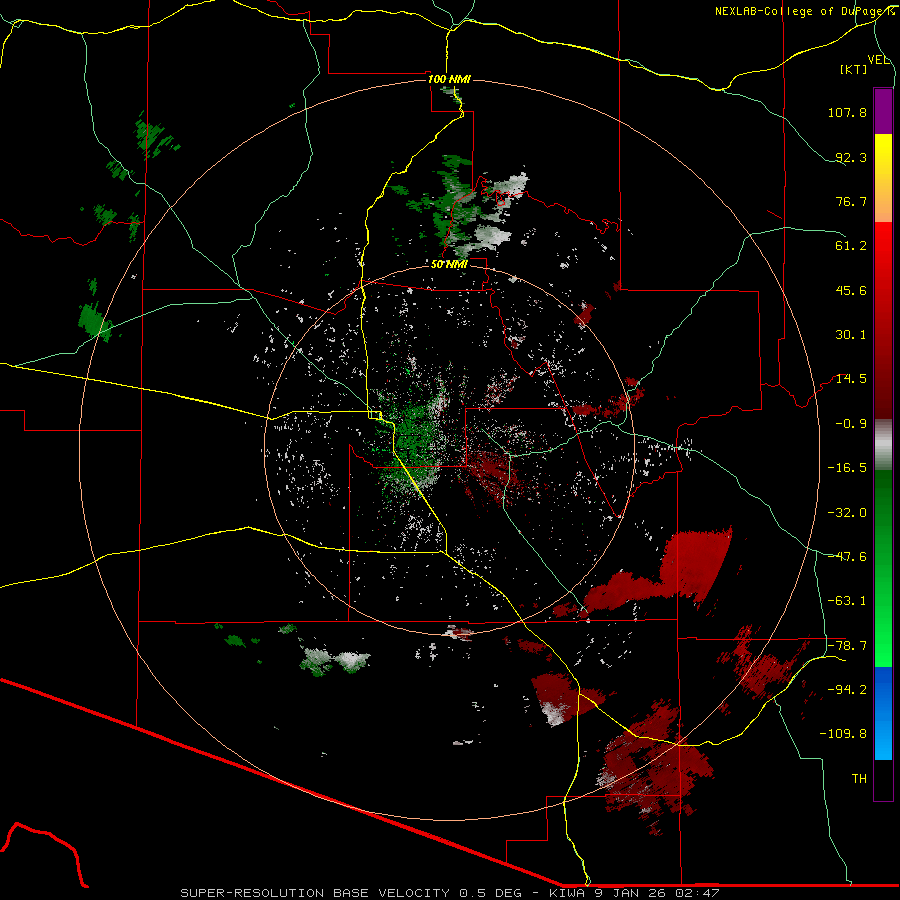The height and width of the screenshot is (900, 900).
Task: Click the [KT] units label
Action: pos(854,69)
